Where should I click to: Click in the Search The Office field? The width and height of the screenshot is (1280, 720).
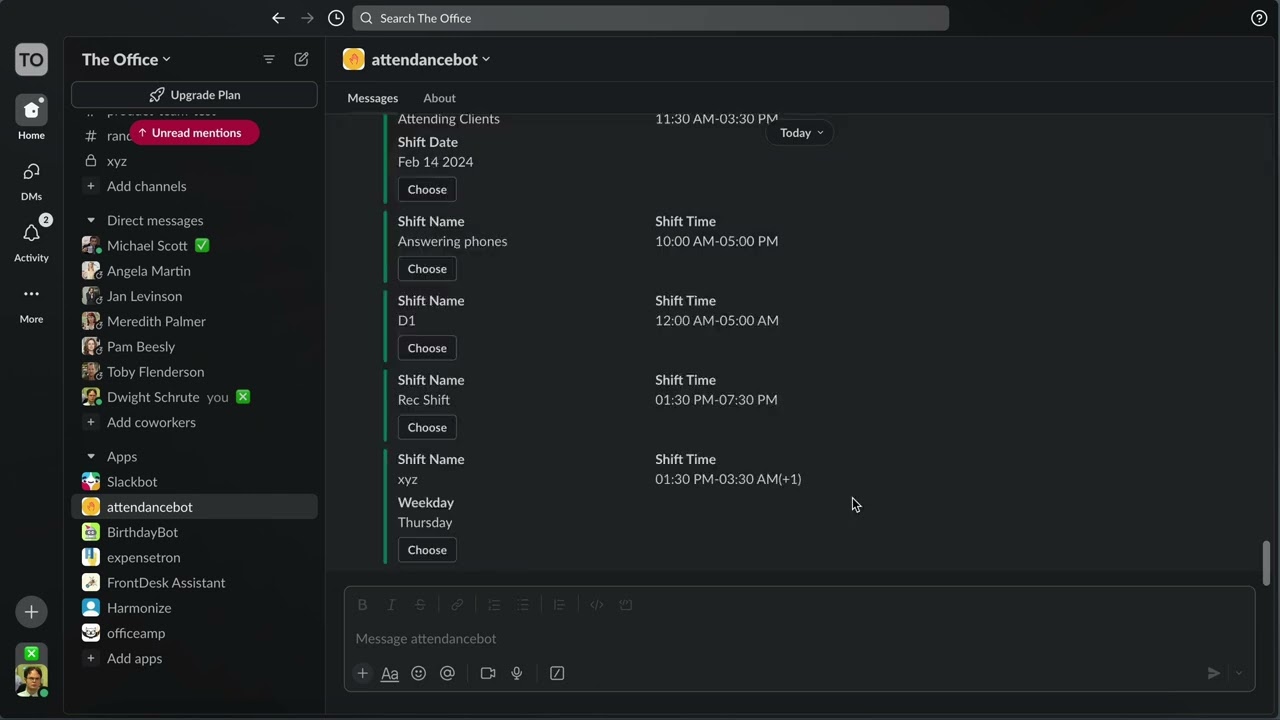(651, 18)
